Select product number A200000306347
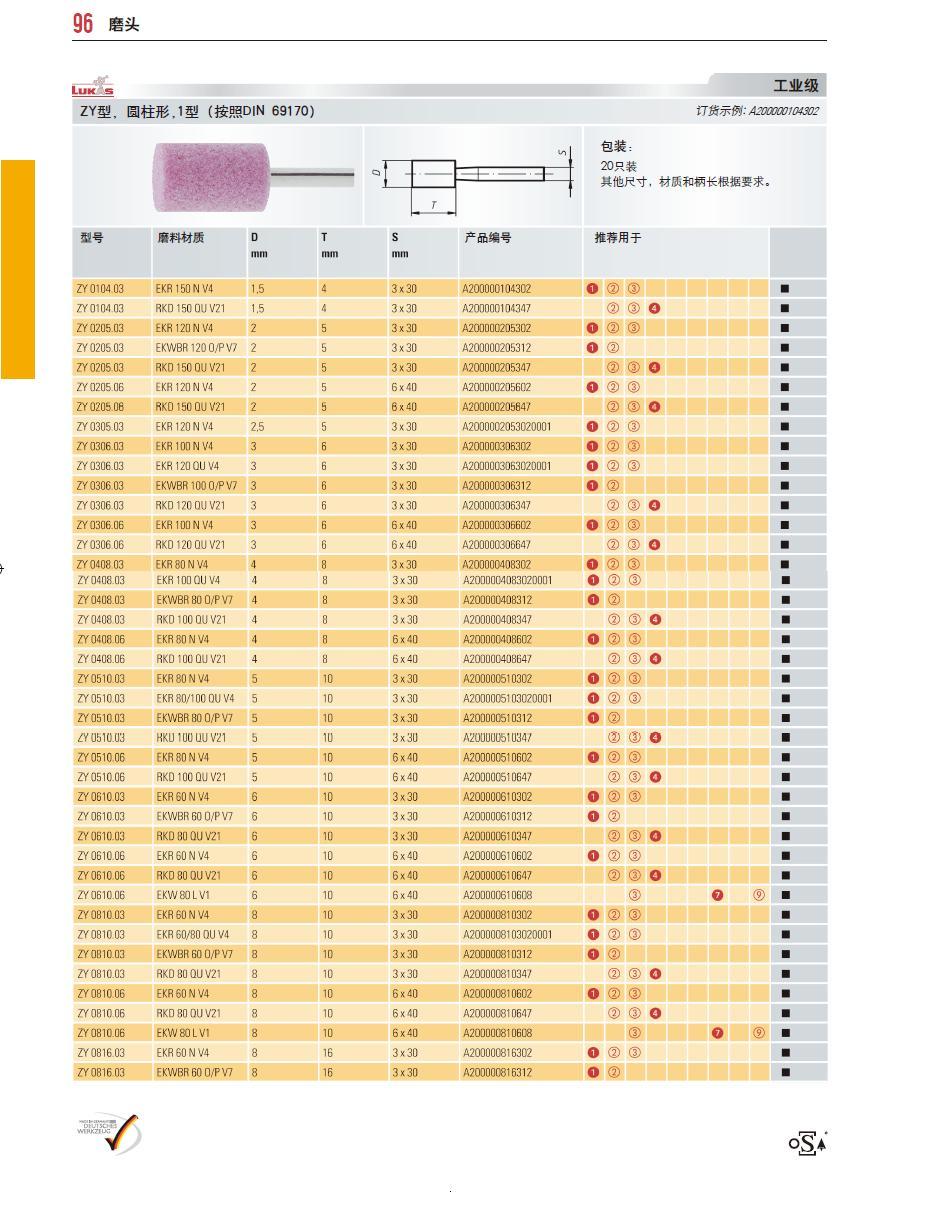 (x=497, y=506)
